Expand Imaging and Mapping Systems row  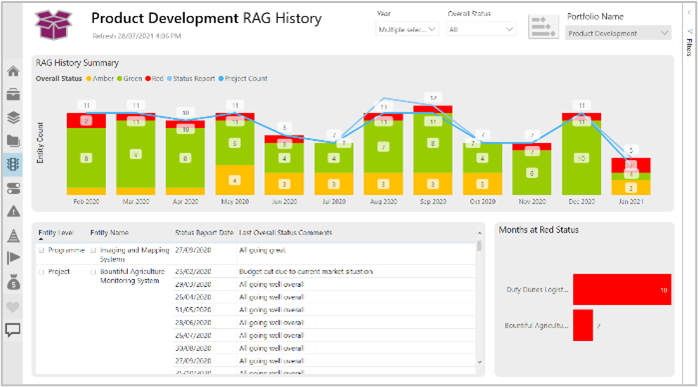(93, 251)
